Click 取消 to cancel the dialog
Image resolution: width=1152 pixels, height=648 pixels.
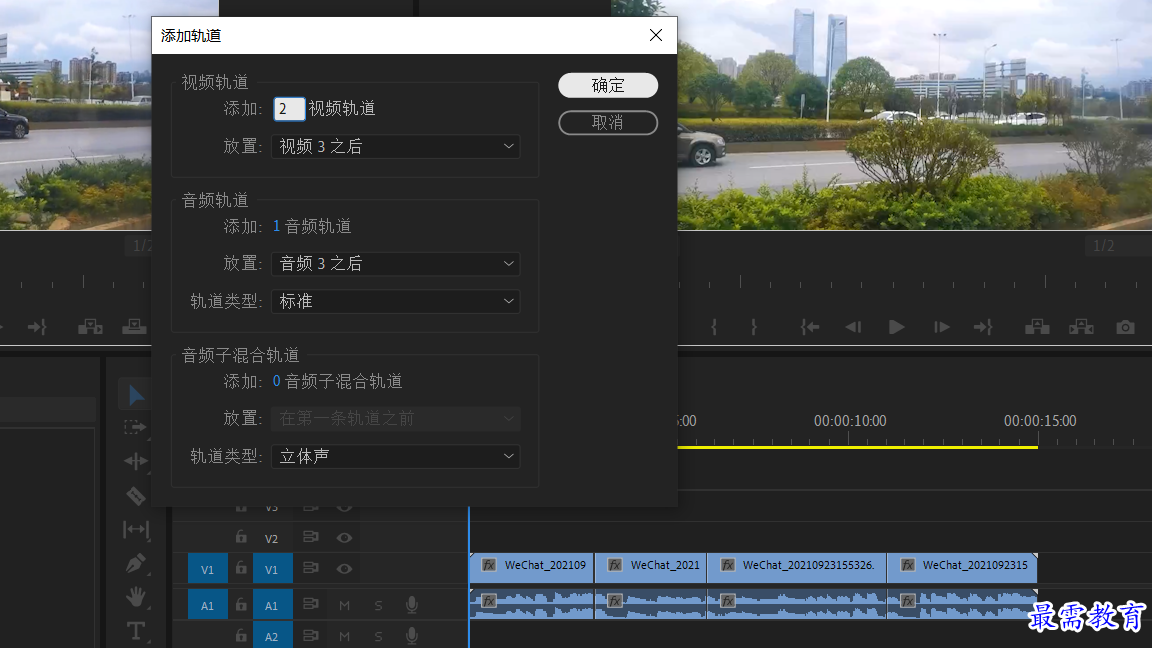[x=608, y=123]
